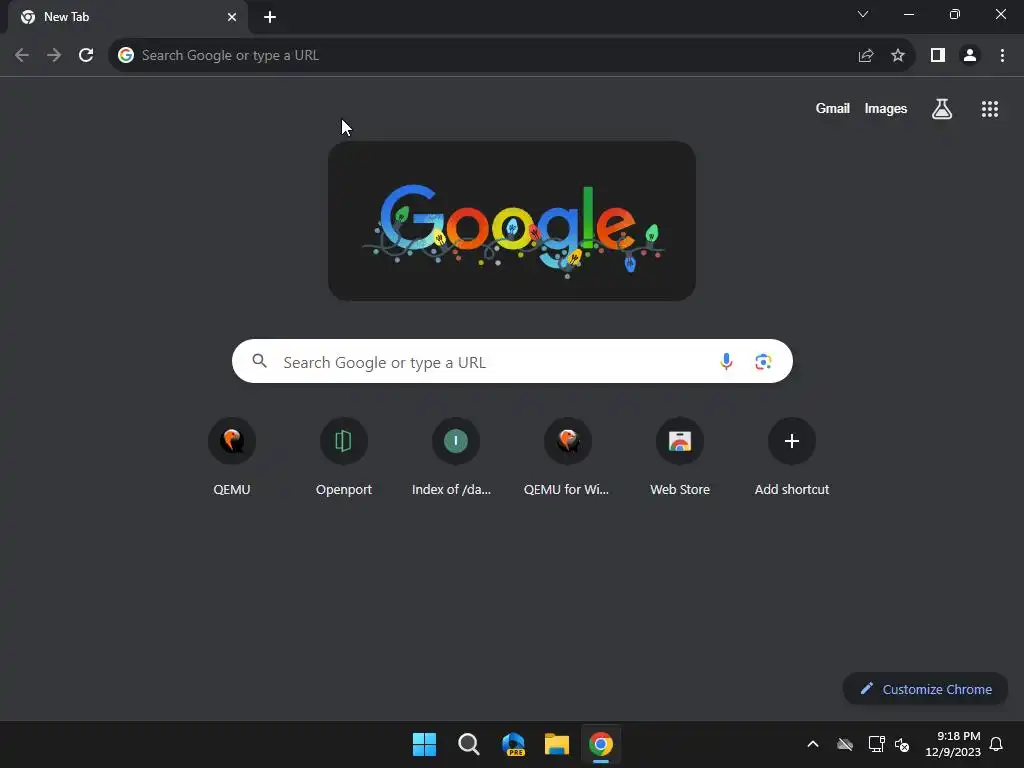The width and height of the screenshot is (1024, 768).
Task: Open the QEMU for Wi... shortcut
Action: pyautogui.click(x=568, y=457)
